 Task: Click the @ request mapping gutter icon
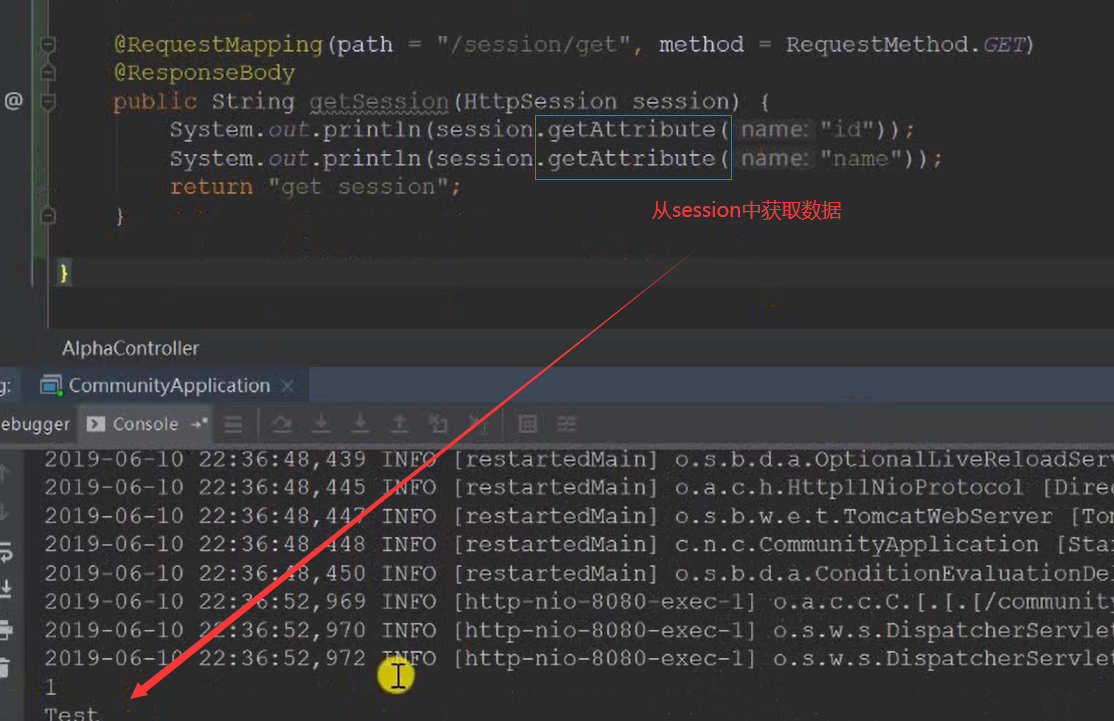13,101
